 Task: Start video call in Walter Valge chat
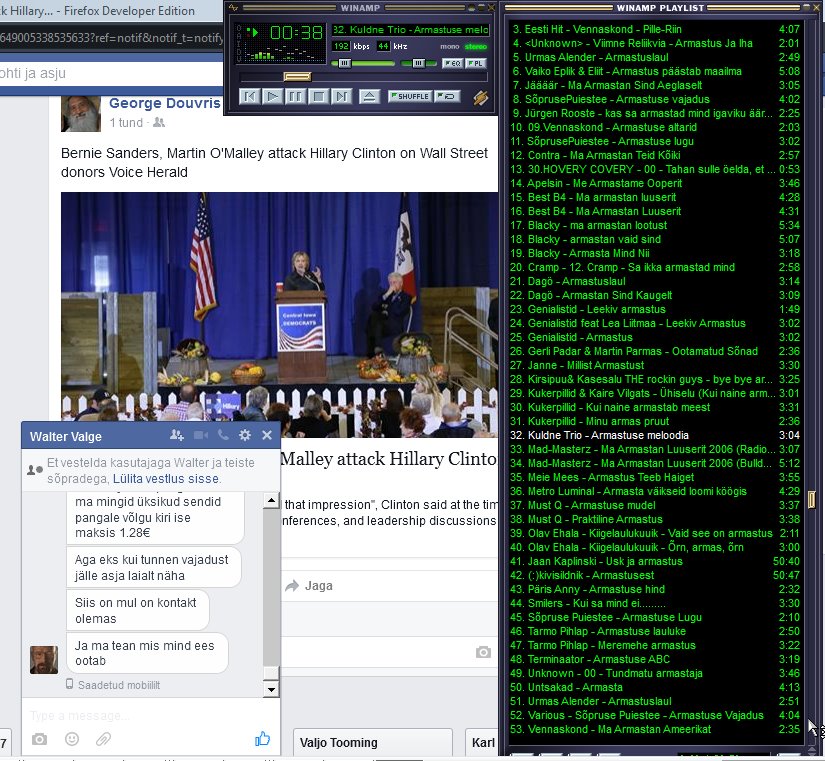tap(201, 435)
